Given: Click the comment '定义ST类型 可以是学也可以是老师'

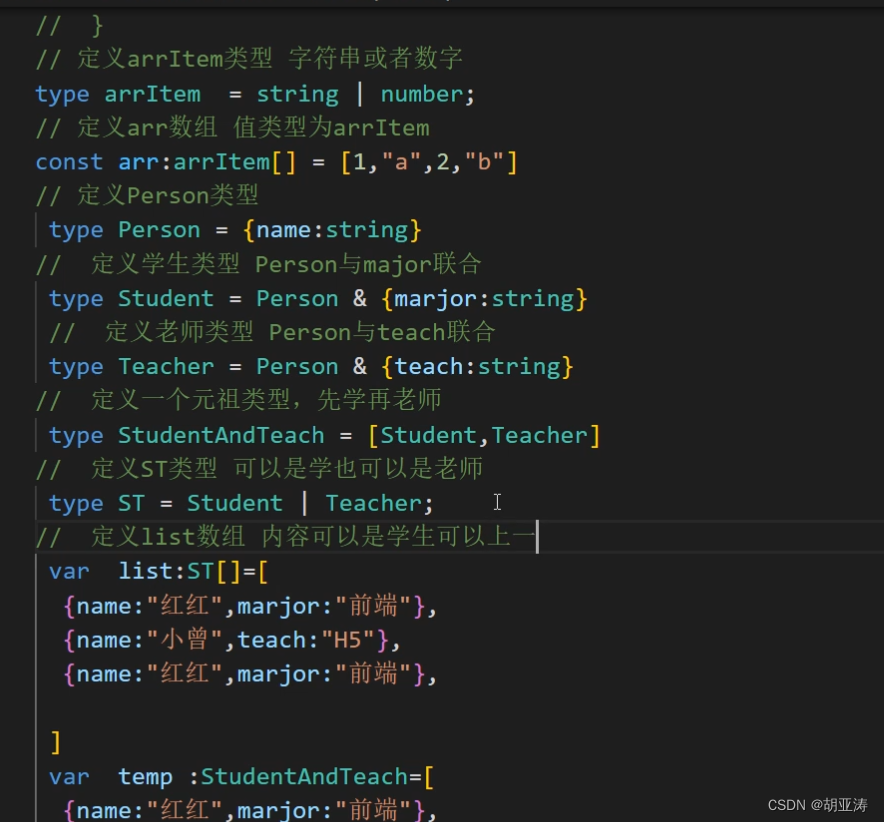Looking at the screenshot, I should pyautogui.click(x=259, y=469).
